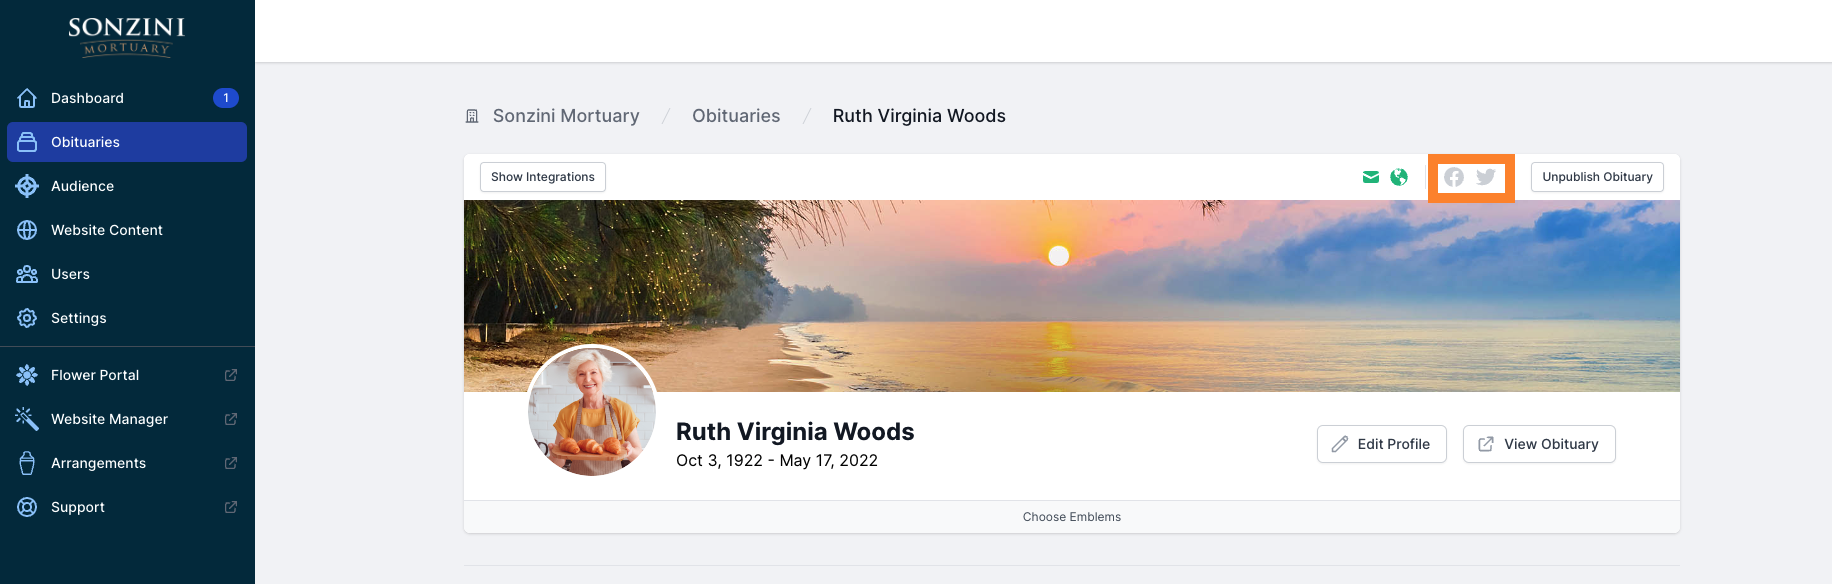Share the obituary on Twitter

[1486, 177]
